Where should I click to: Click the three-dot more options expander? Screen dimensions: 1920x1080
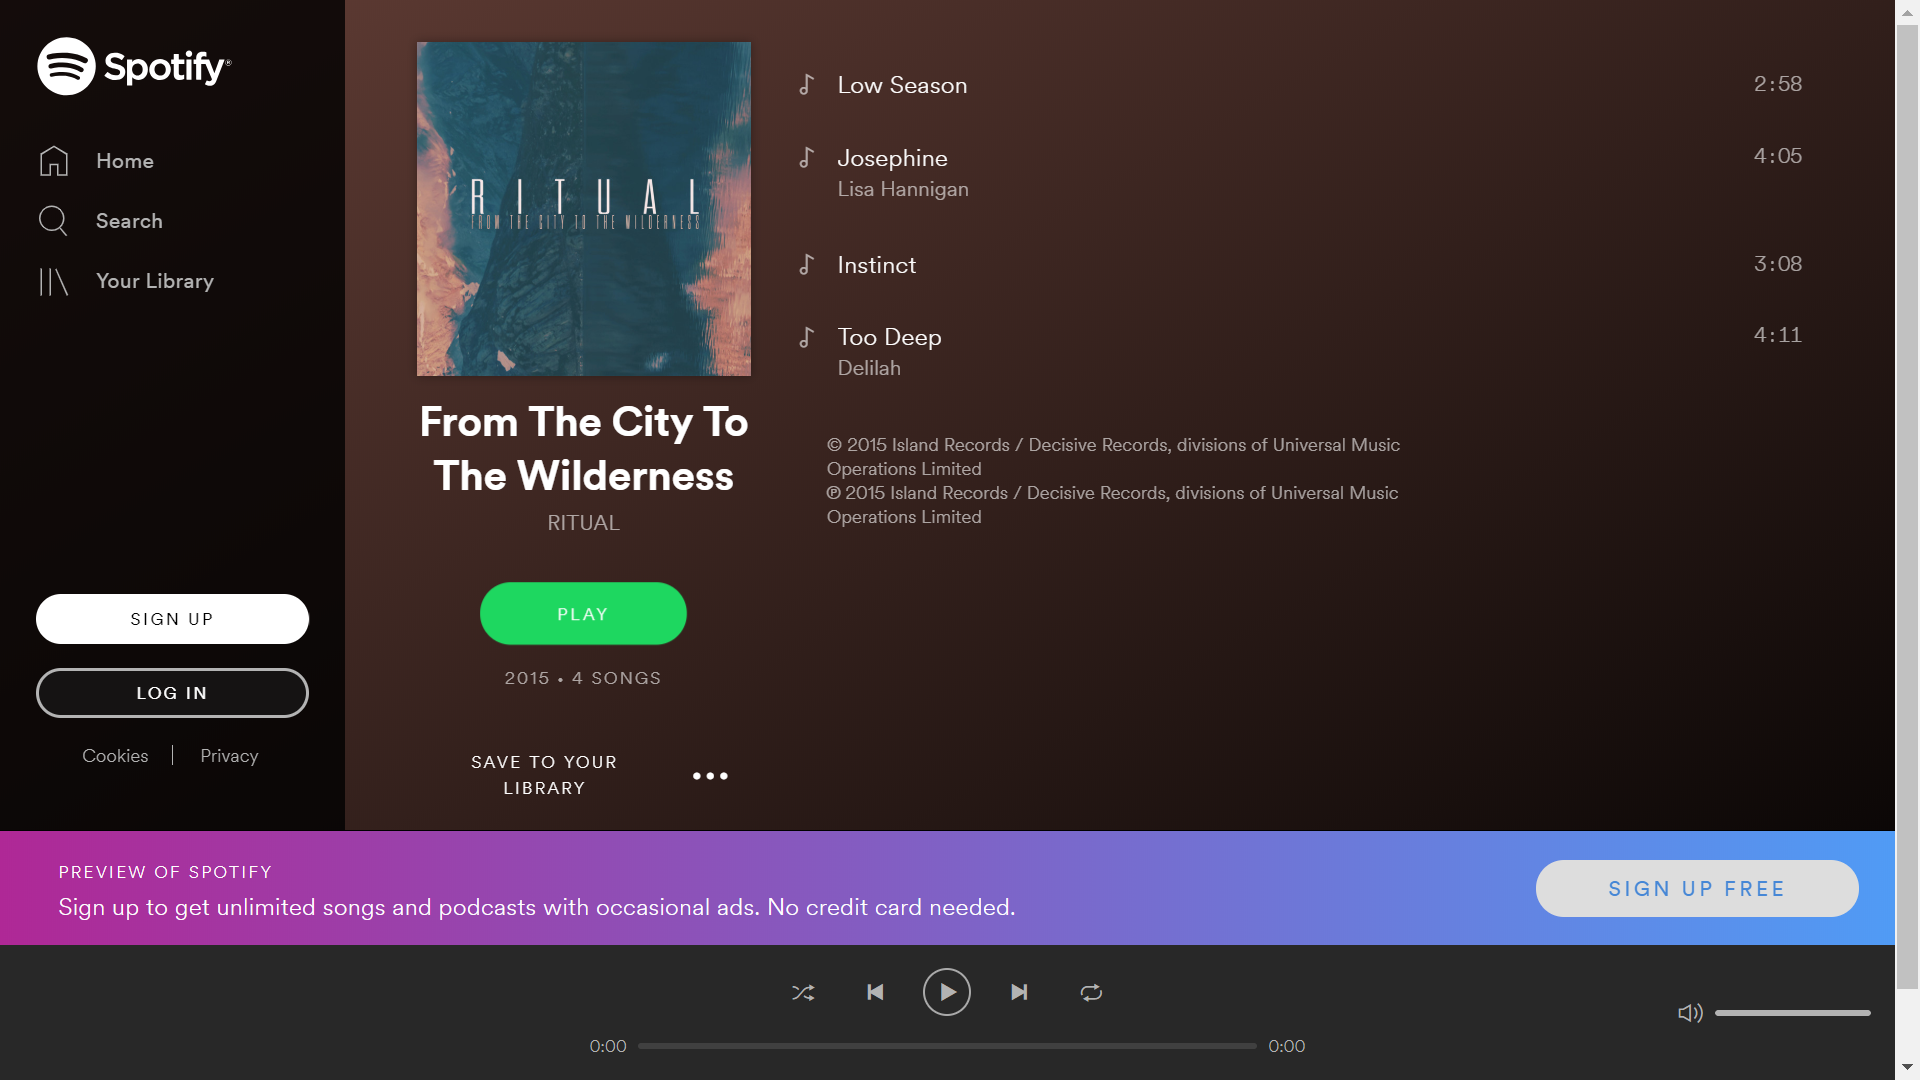click(x=709, y=774)
